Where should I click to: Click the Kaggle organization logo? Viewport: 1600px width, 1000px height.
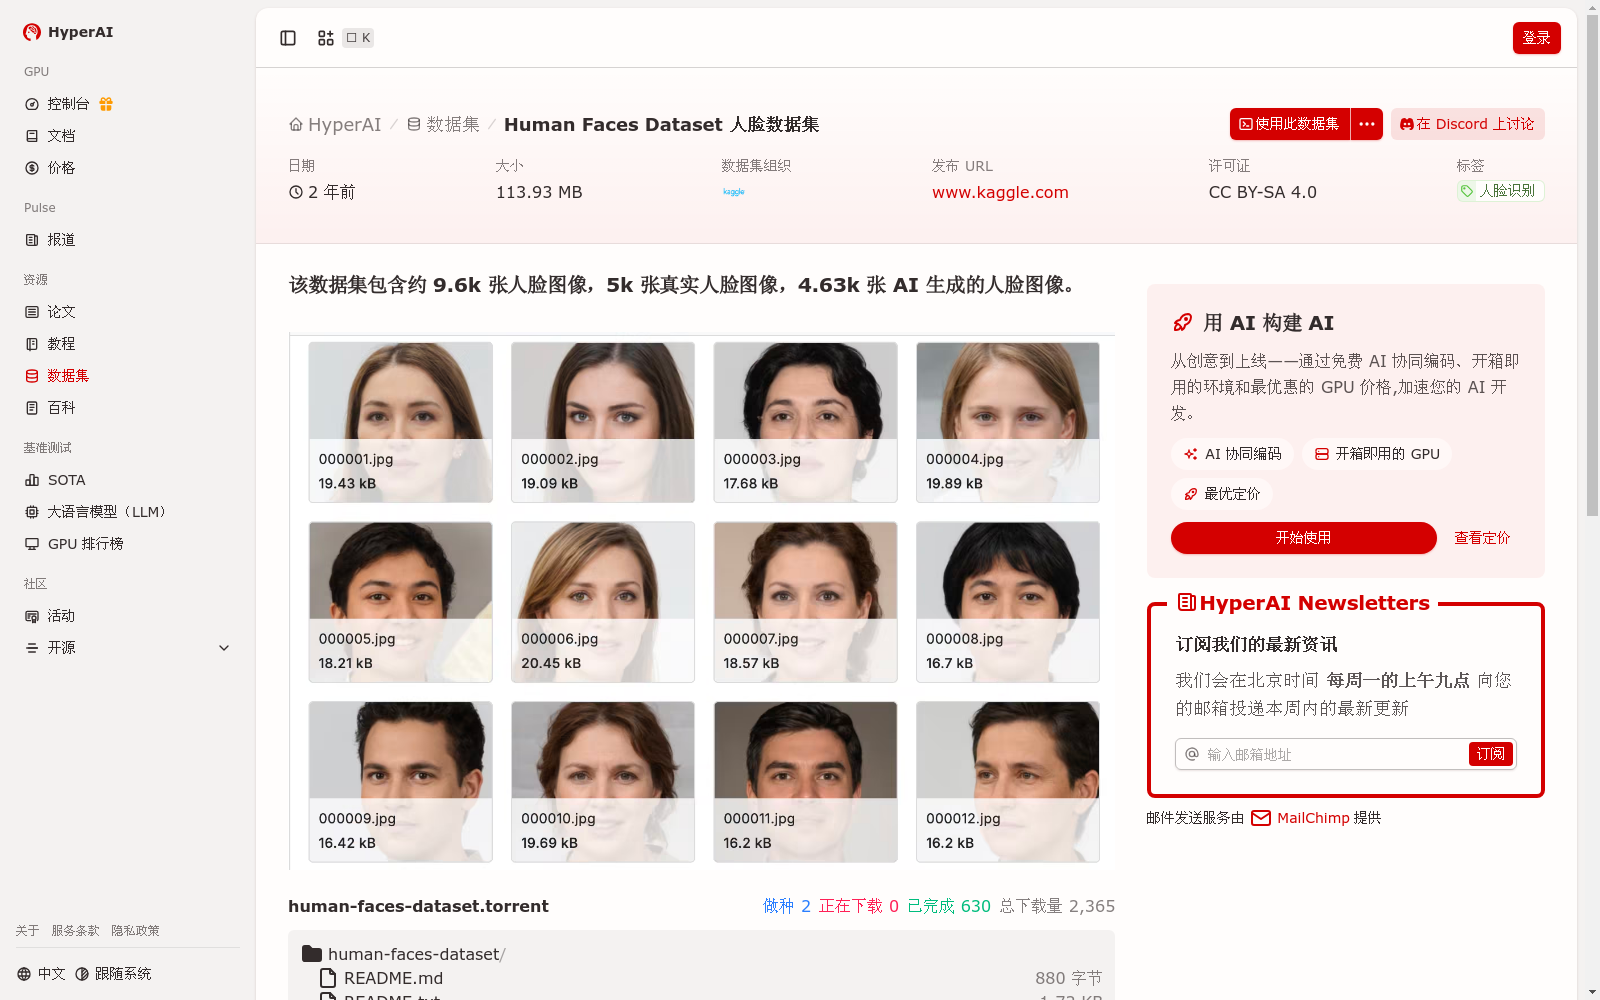(734, 192)
